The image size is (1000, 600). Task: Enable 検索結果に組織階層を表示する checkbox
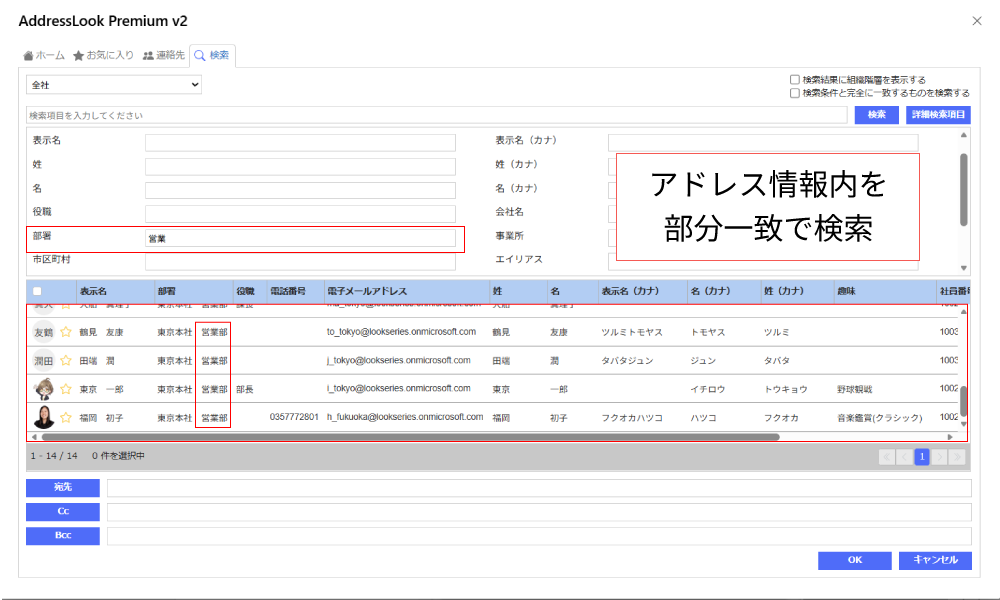794,80
